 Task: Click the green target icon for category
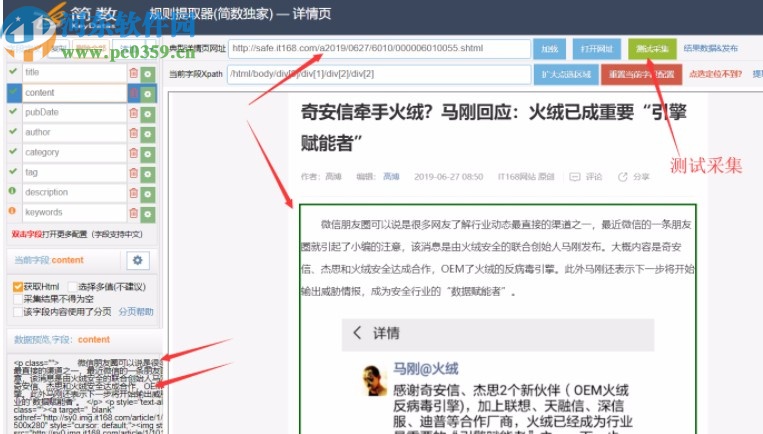pos(147,154)
